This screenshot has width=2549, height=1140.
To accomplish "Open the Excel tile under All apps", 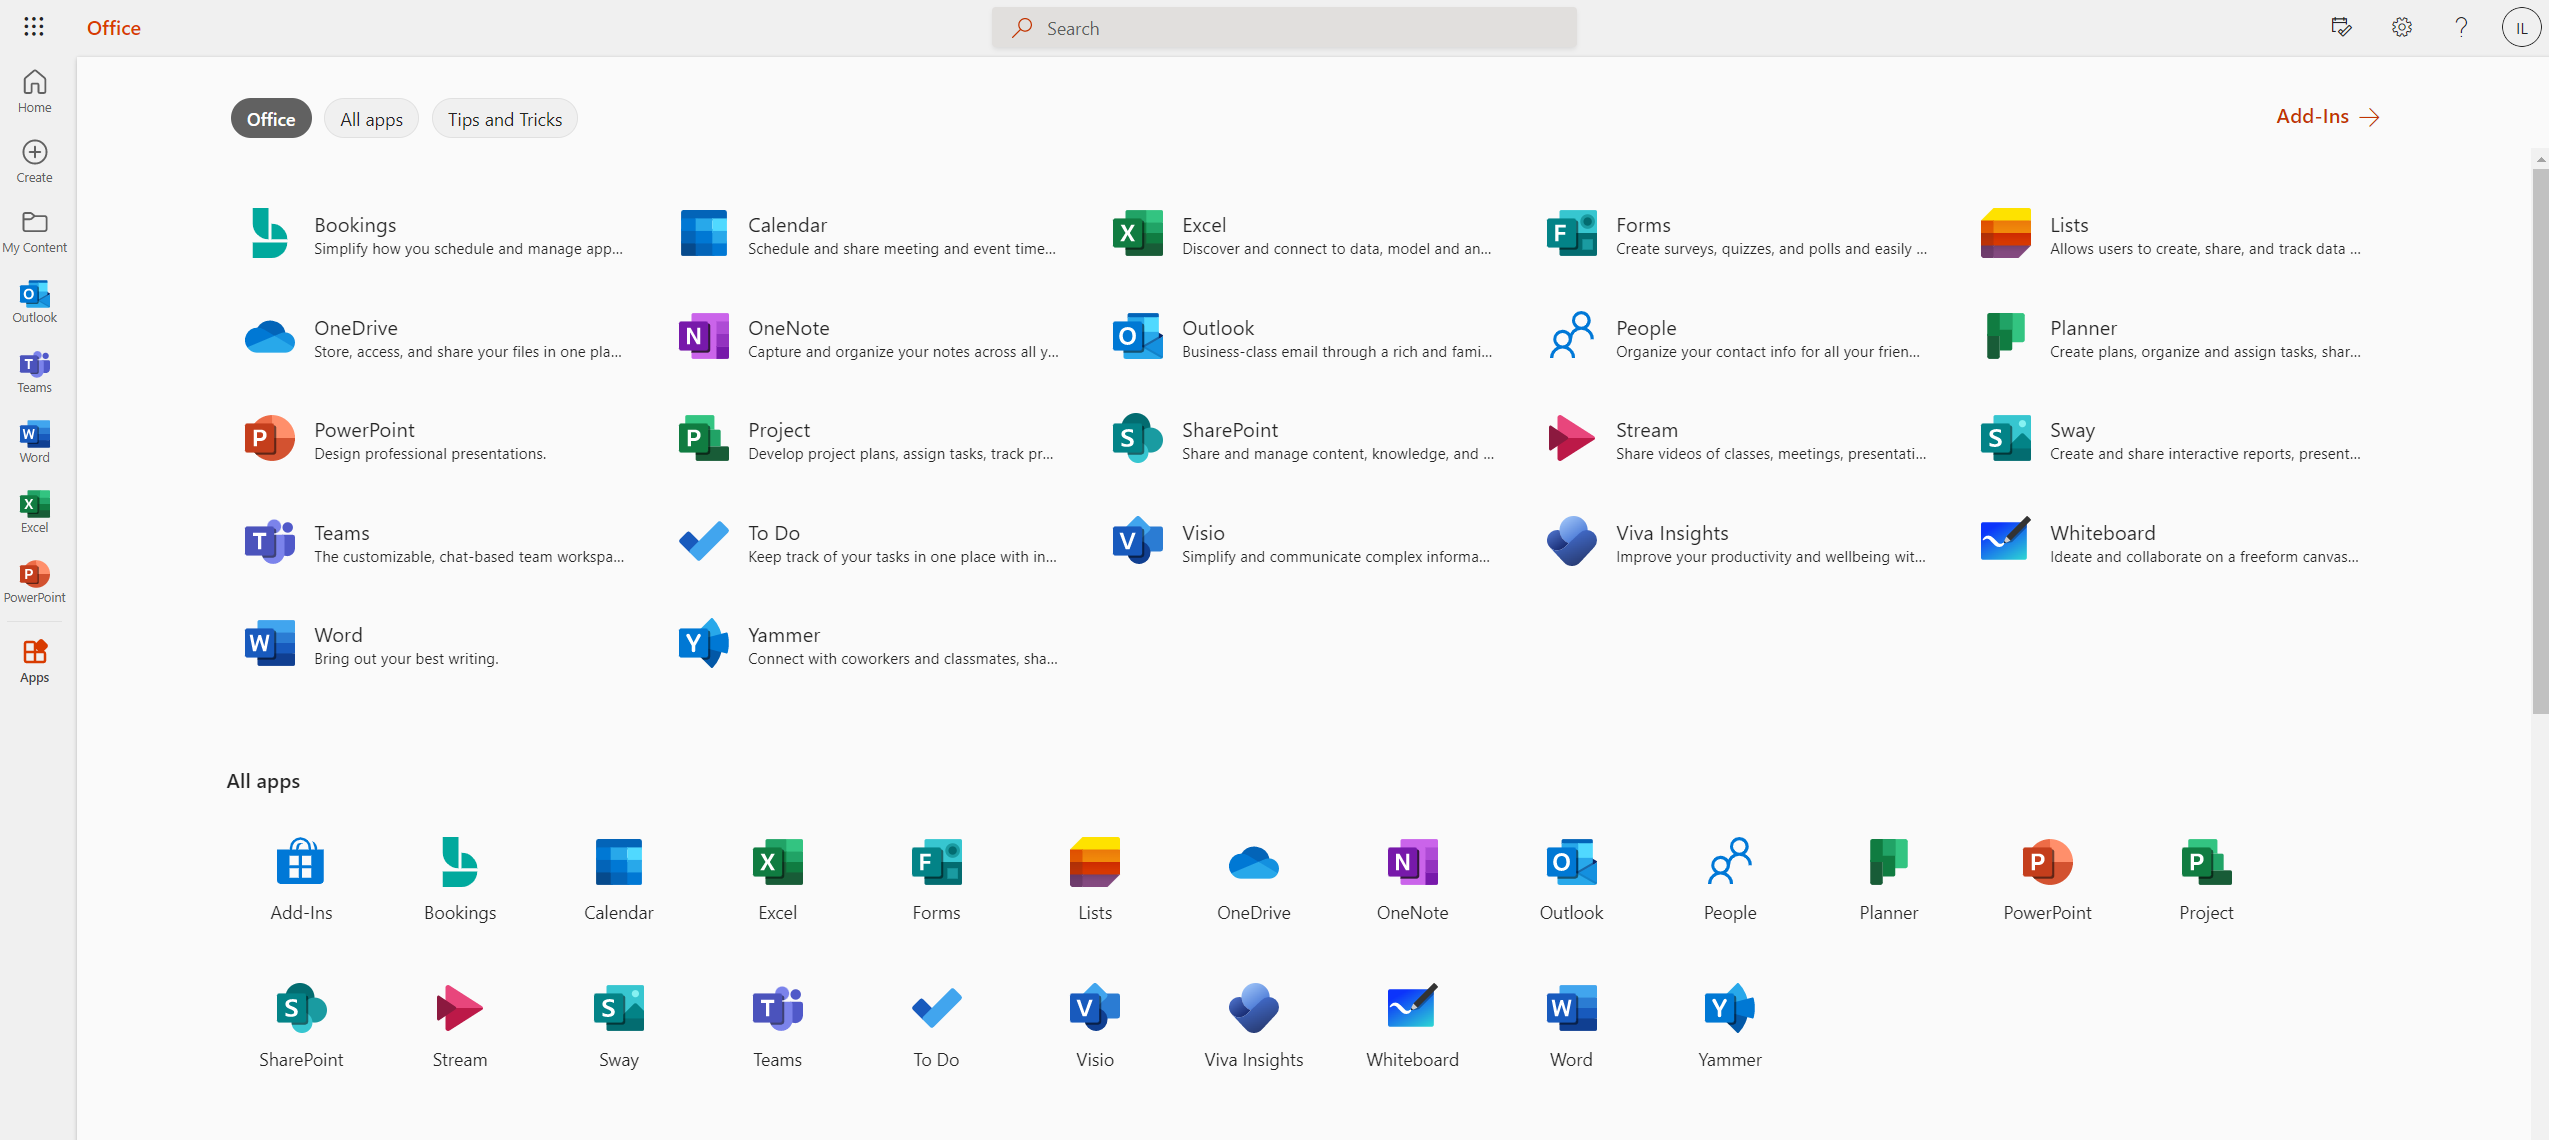I will 778,879.
